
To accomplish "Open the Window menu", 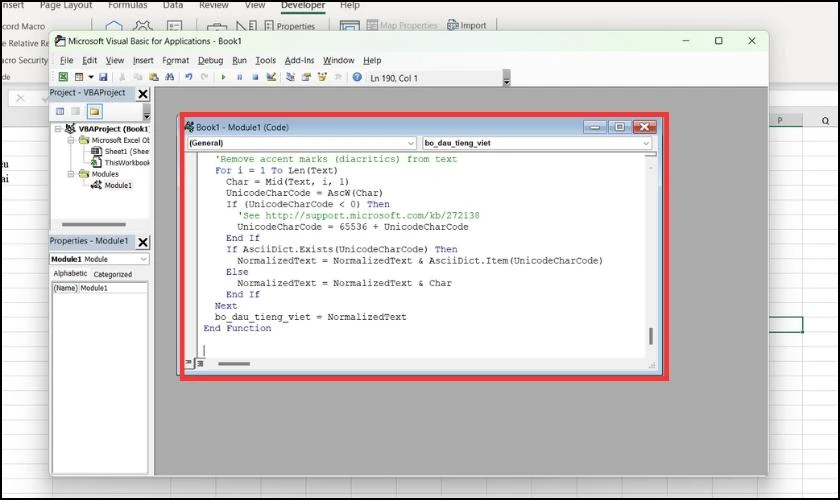I will pyautogui.click(x=339, y=61).
